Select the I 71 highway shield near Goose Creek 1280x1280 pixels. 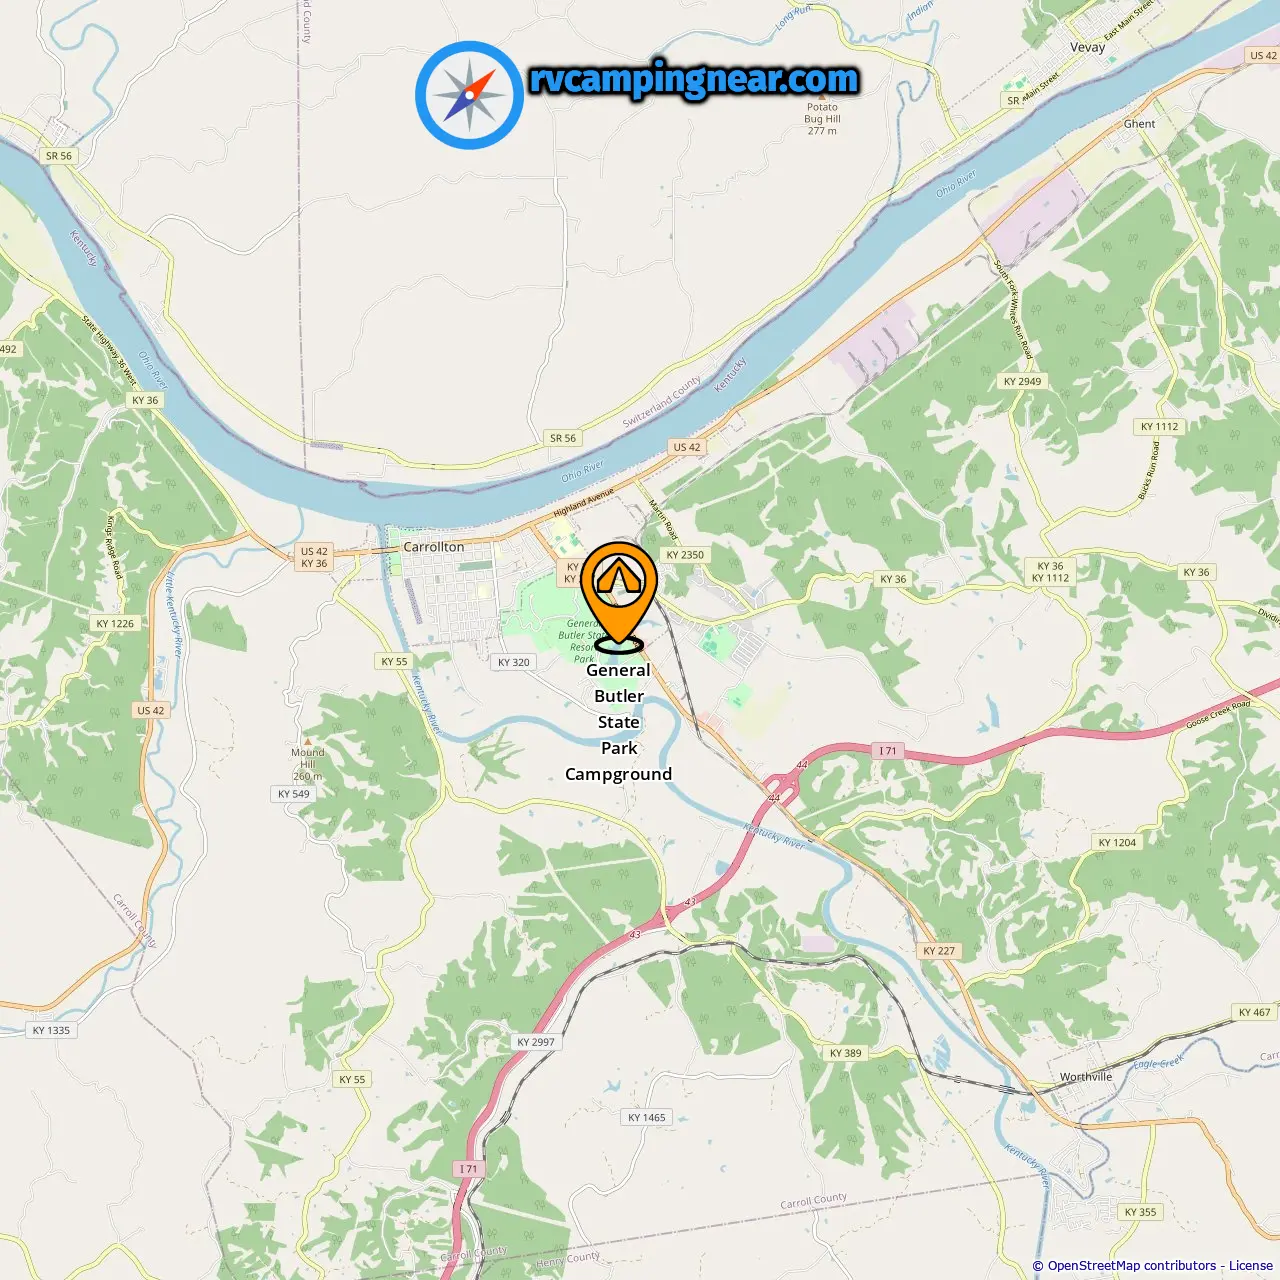tap(888, 751)
